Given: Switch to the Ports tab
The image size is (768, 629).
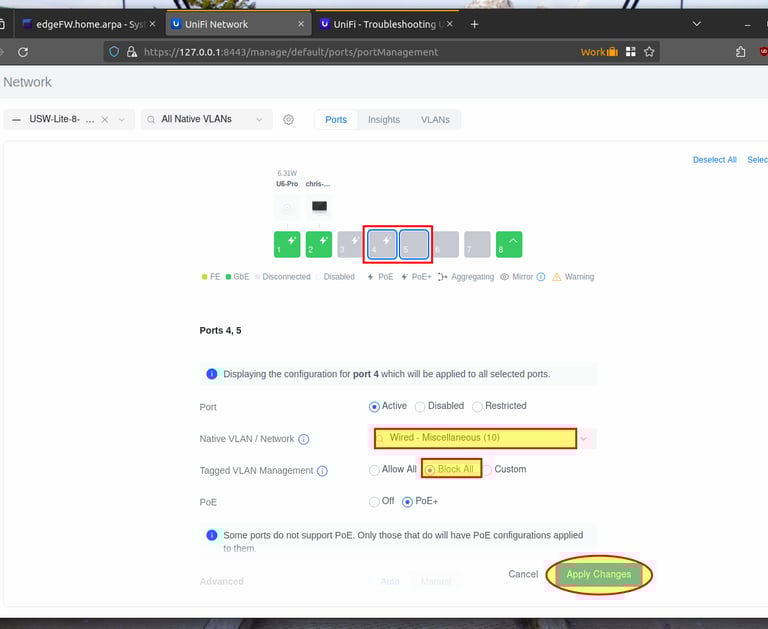Looking at the screenshot, I should pyautogui.click(x=336, y=120).
